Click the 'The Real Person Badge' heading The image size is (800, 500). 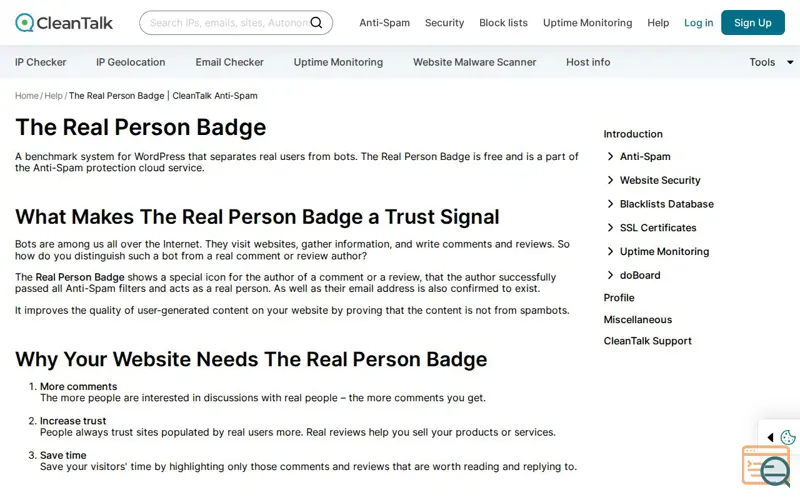click(141, 127)
